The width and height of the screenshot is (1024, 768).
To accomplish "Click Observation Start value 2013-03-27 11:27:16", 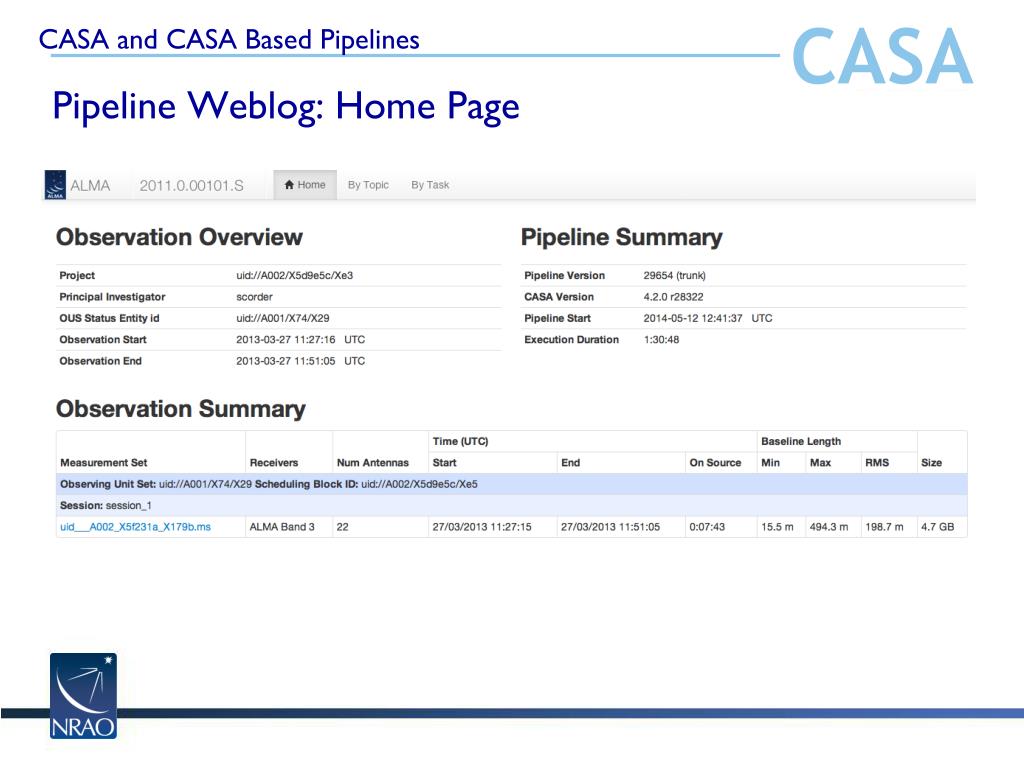I will tap(285, 340).
